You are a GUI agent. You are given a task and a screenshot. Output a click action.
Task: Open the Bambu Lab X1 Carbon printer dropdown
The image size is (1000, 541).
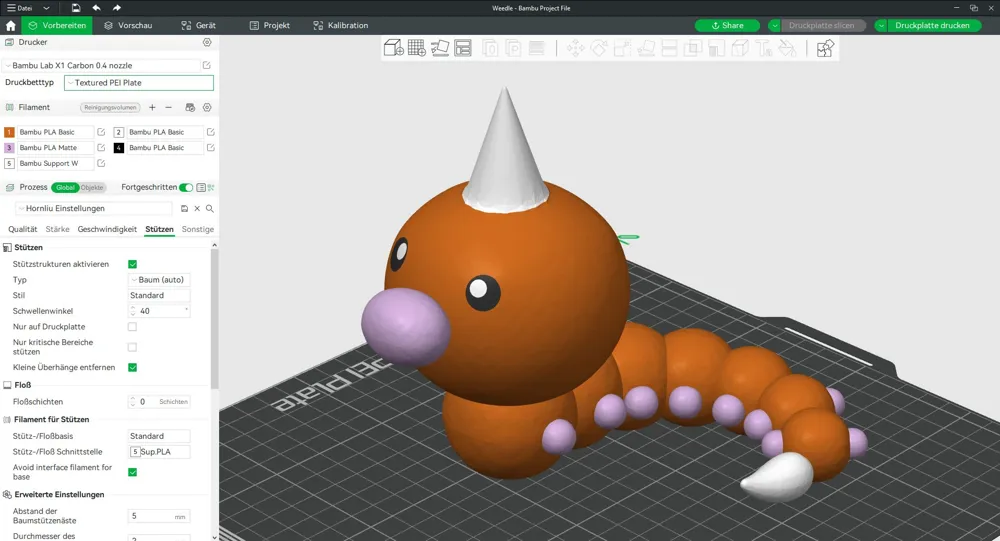(102, 65)
